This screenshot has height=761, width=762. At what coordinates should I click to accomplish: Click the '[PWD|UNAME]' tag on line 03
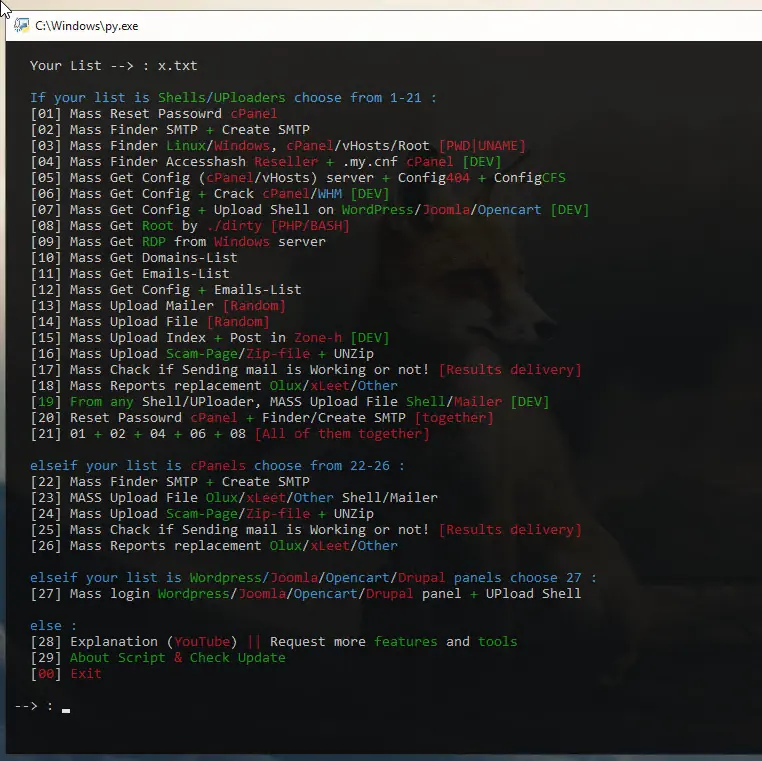[482, 146]
